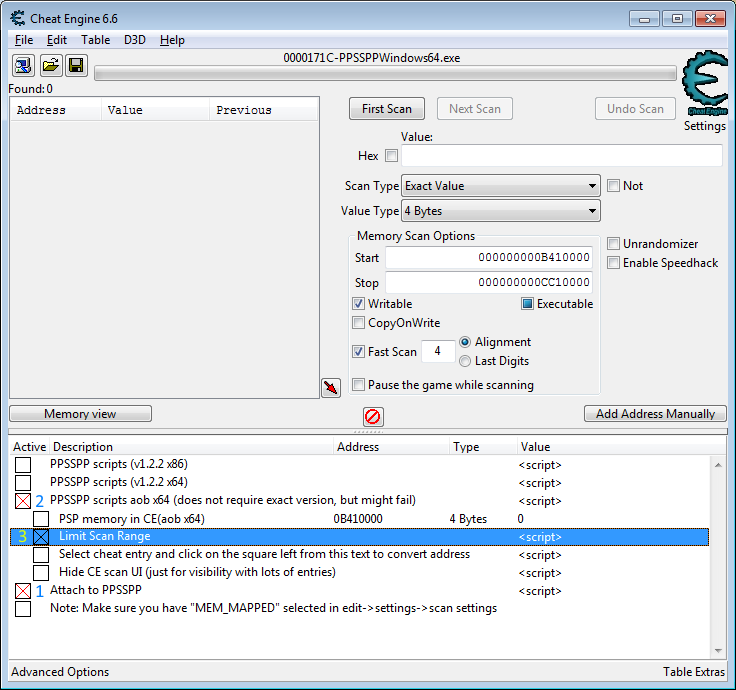
Task: Deactivate the Attach to PPSSPP script
Action: click(x=23, y=591)
